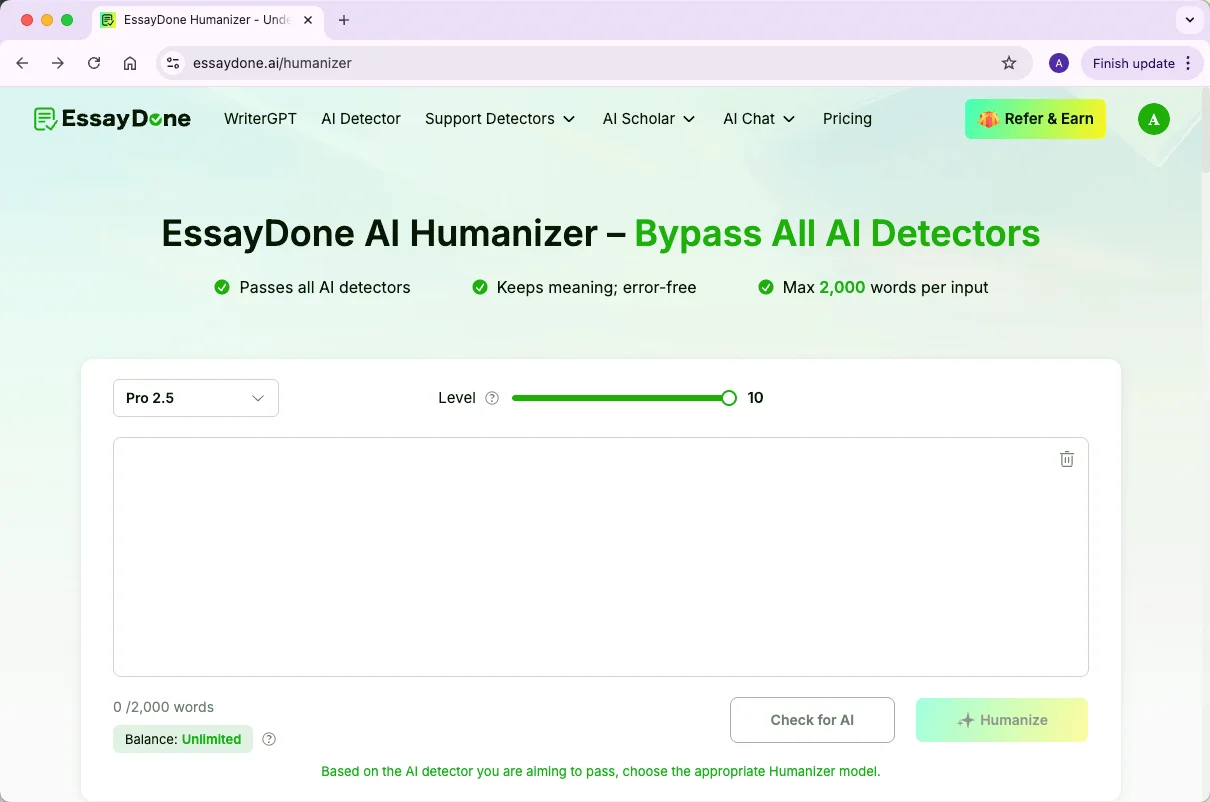Viewport: 1210px width, 802px height.
Task: Click the Passes all AI detectors checkmark
Action: point(222,287)
